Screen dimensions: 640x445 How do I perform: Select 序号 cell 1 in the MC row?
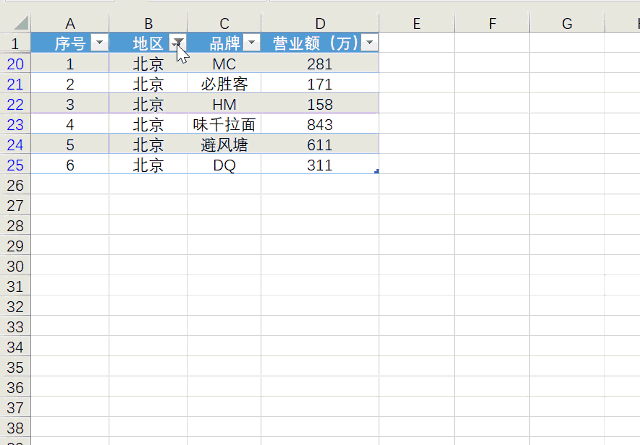tap(70, 63)
